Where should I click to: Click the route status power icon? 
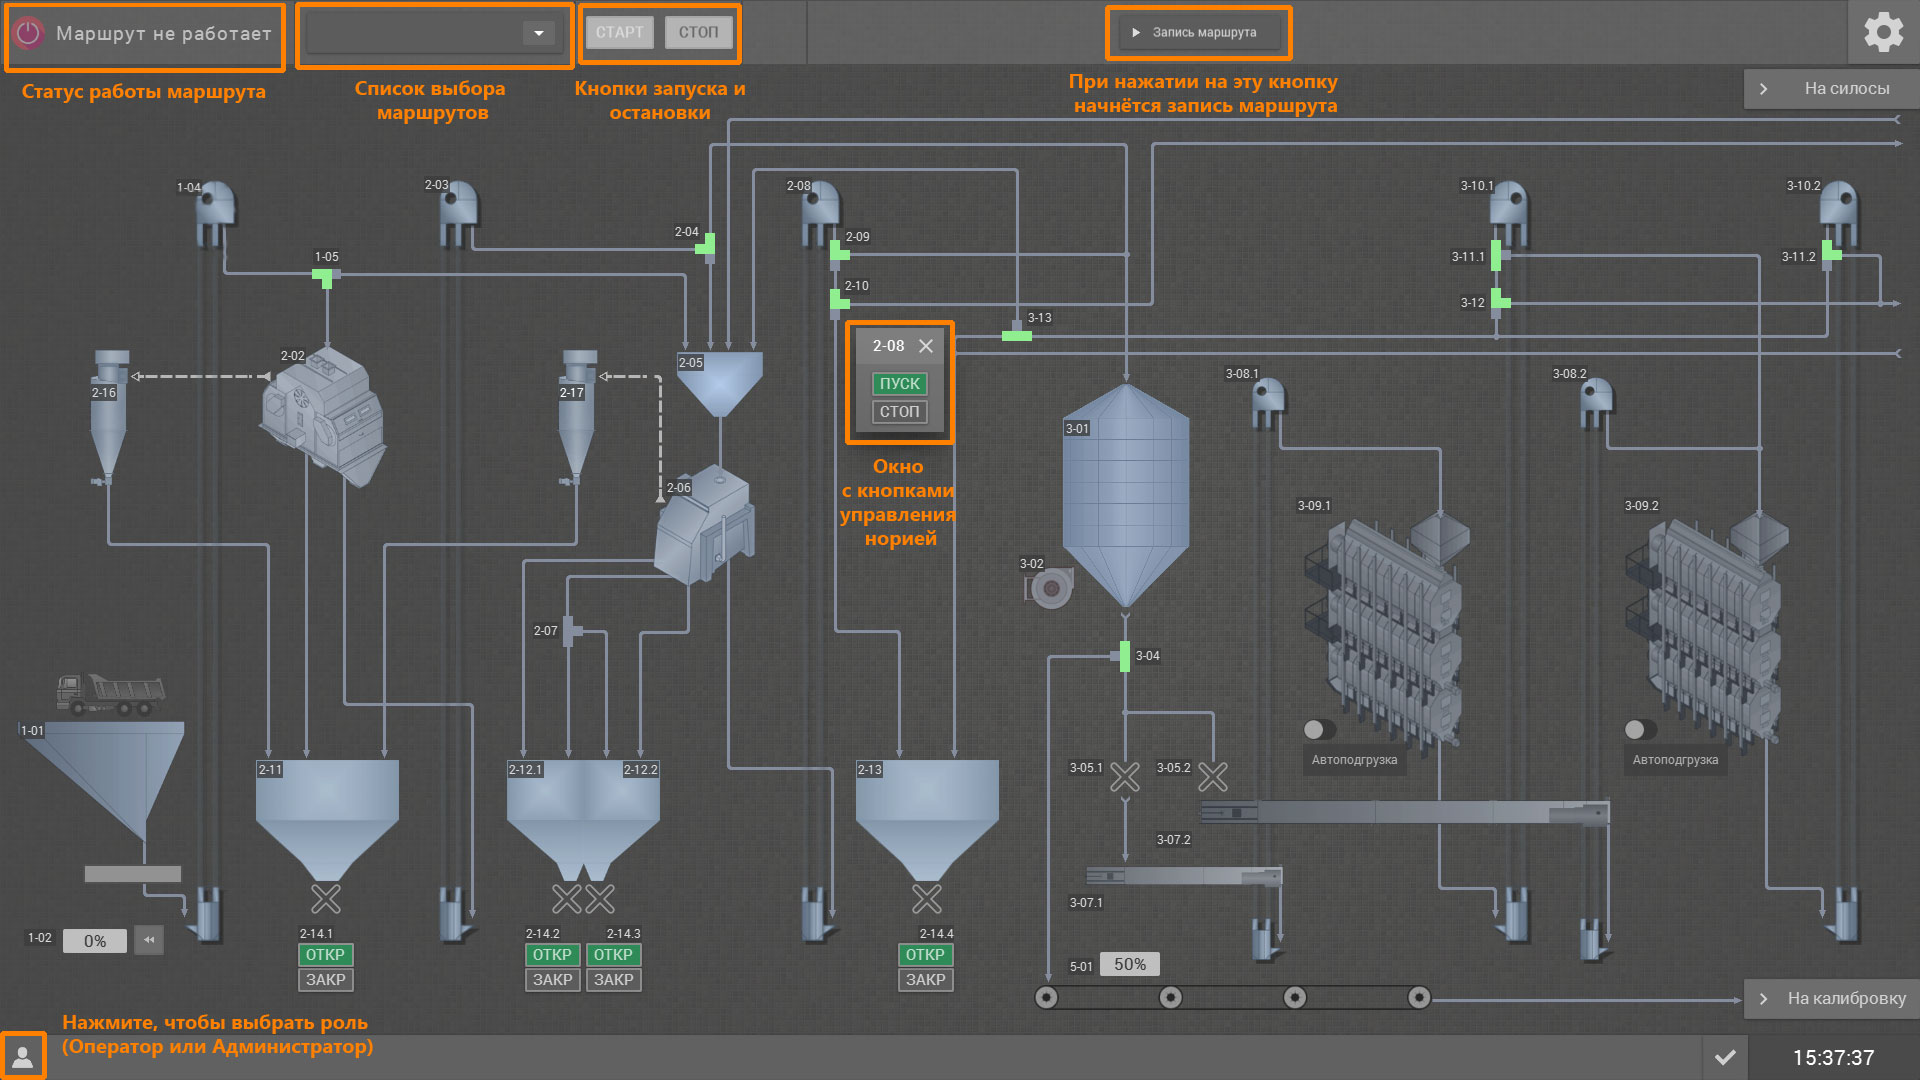[x=29, y=33]
